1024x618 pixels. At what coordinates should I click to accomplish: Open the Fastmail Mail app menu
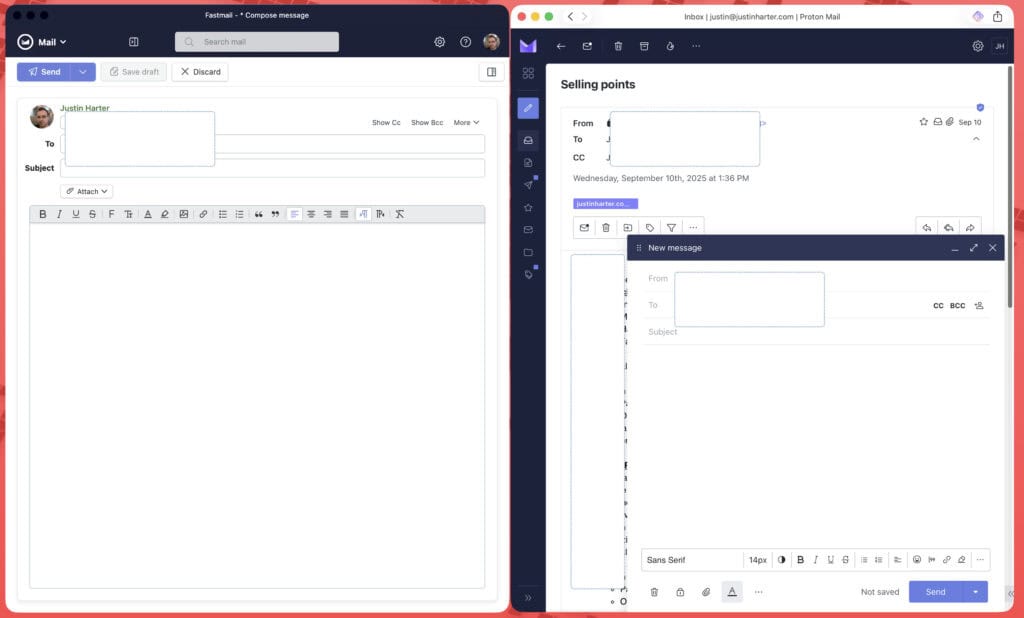pos(41,42)
